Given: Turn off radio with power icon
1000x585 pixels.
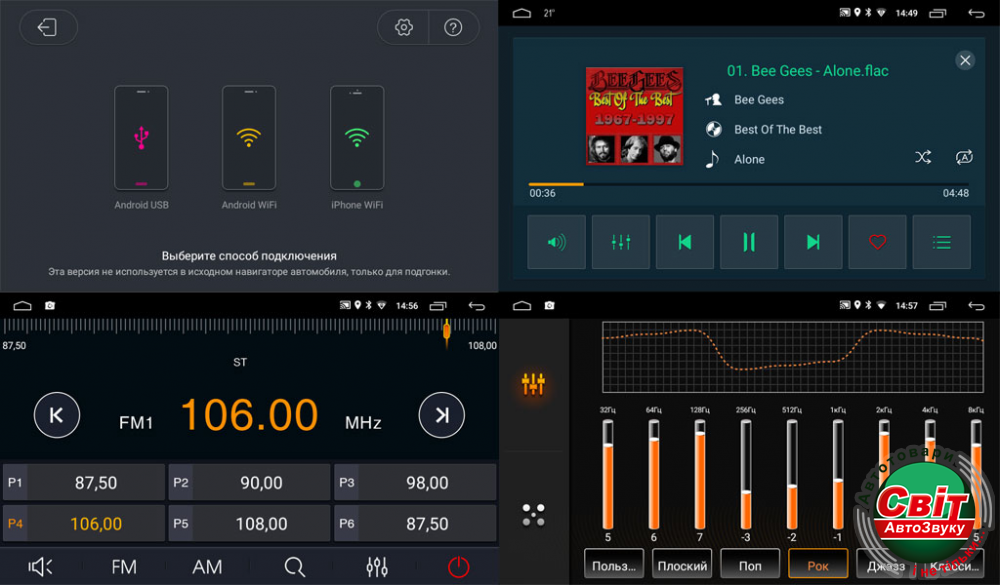Looking at the screenshot, I should click(x=458, y=567).
